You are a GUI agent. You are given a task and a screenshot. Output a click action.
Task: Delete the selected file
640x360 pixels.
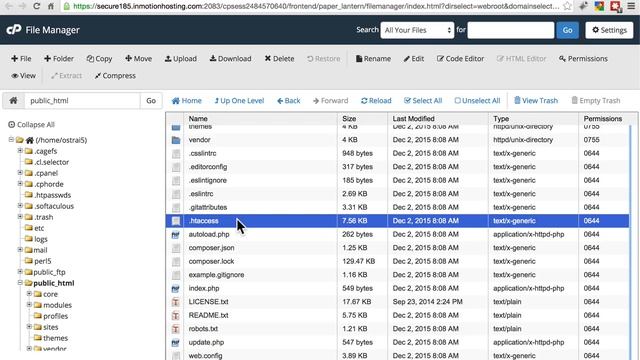point(279,59)
